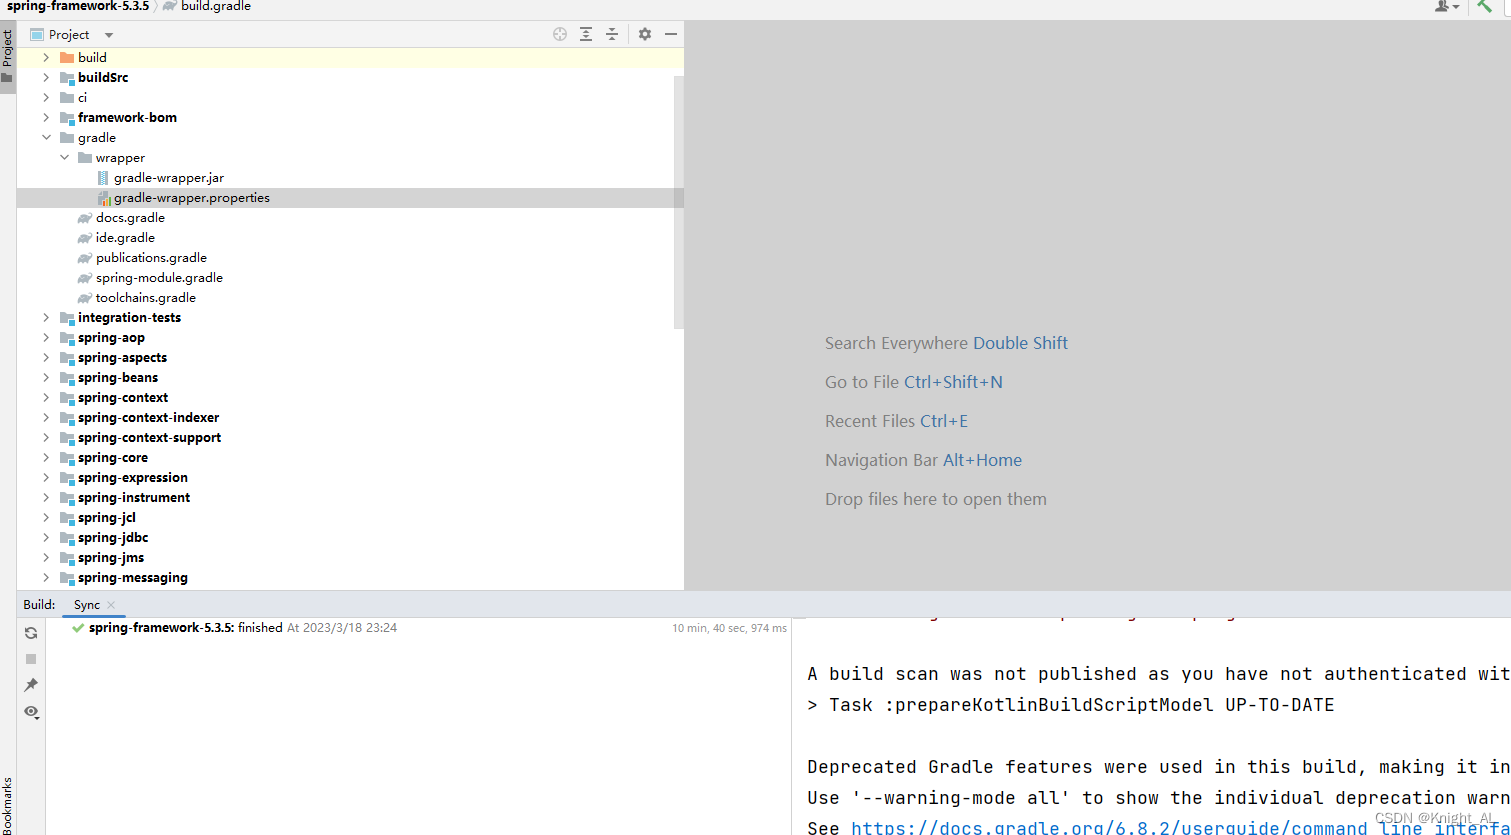Select the spring-jdbc module

pos(113,538)
